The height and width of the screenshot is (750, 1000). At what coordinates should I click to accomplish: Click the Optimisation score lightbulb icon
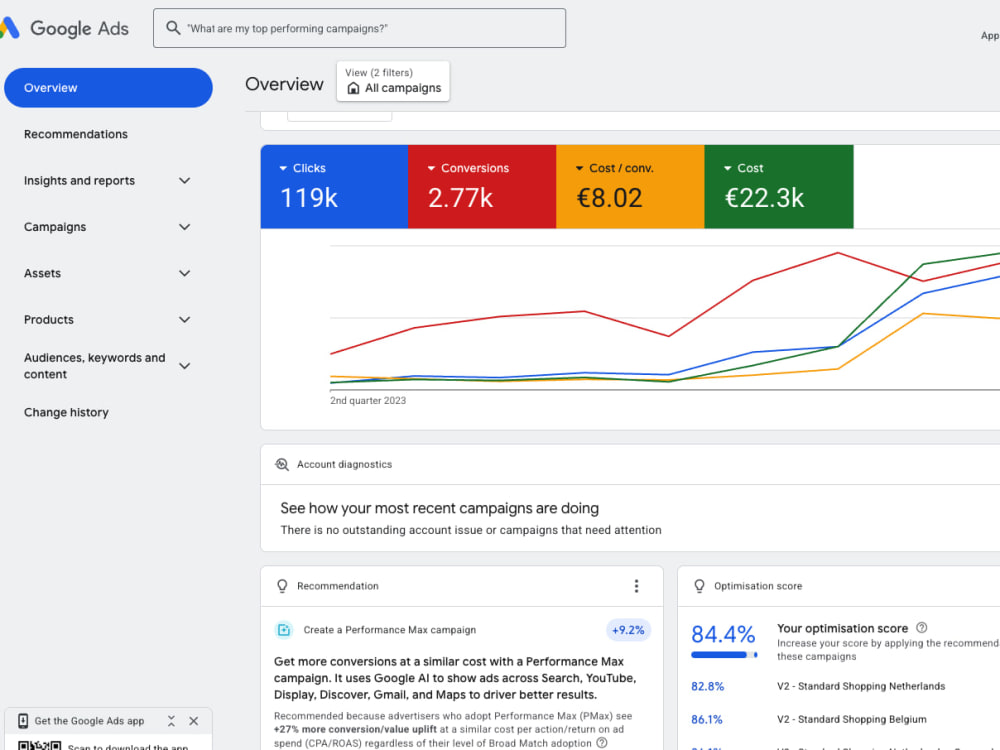click(699, 585)
